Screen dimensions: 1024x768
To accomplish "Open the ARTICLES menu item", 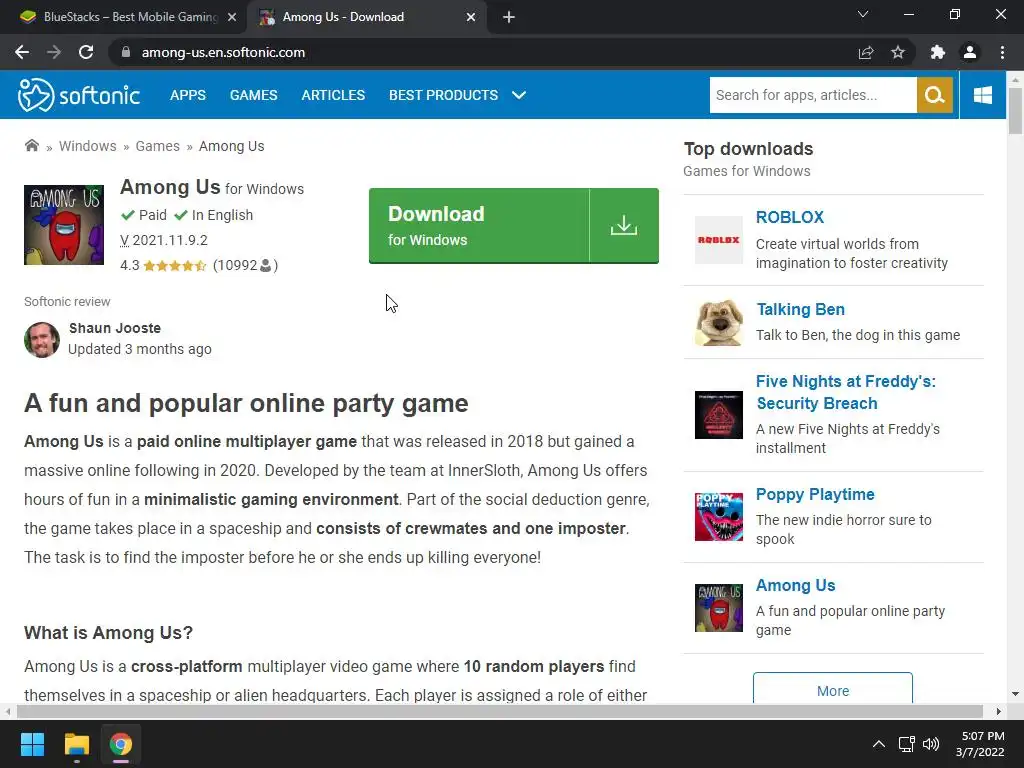I will tap(333, 95).
